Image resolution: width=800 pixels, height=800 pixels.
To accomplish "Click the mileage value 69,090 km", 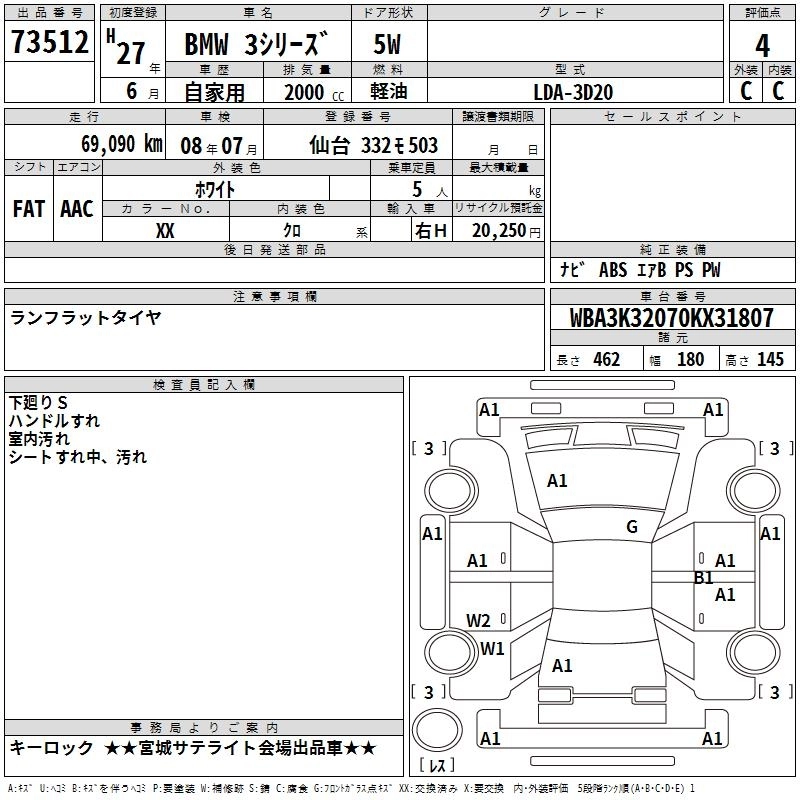I will pyautogui.click(x=108, y=145).
